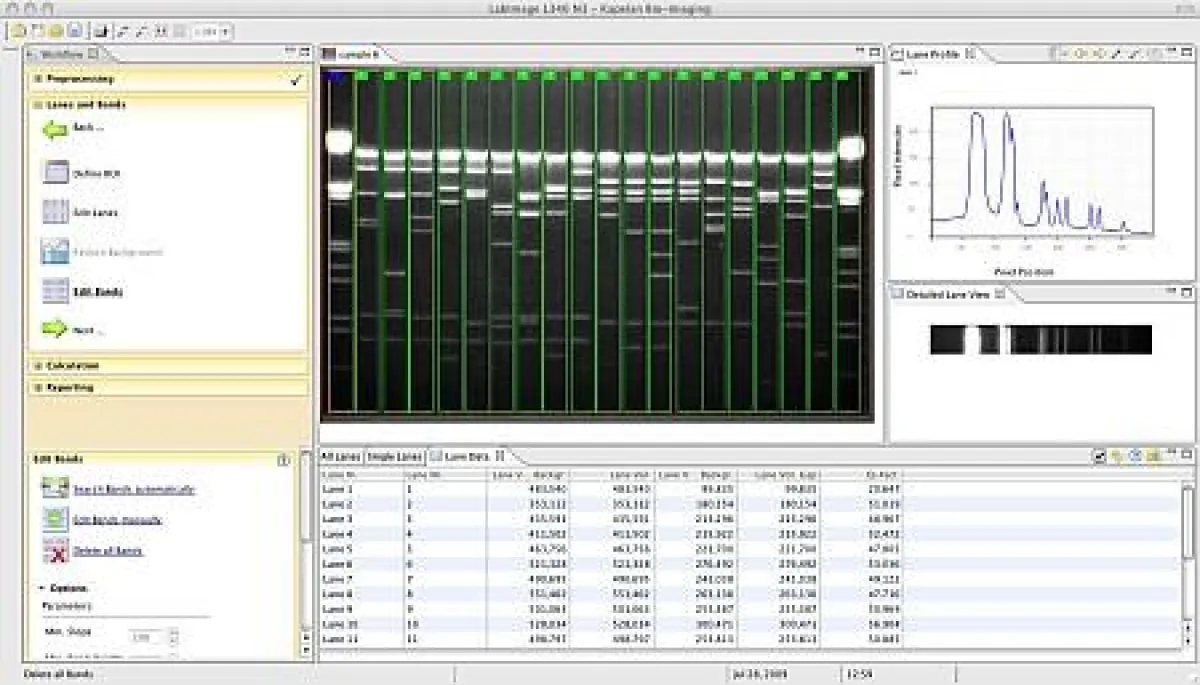The width and height of the screenshot is (1200, 685).
Task: Open the Edit Lanes step icon
Action: tap(55, 212)
